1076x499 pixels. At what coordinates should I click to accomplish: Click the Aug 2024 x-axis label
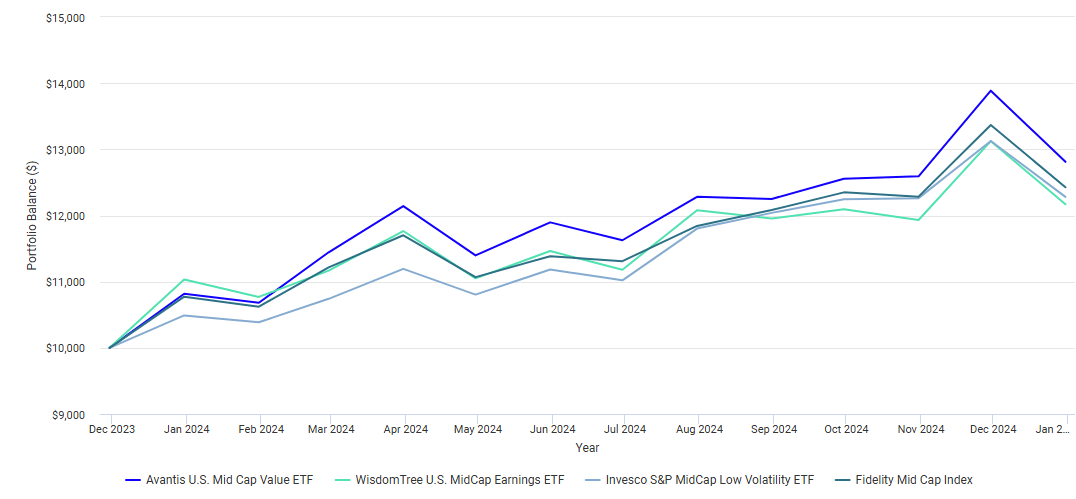point(698,430)
